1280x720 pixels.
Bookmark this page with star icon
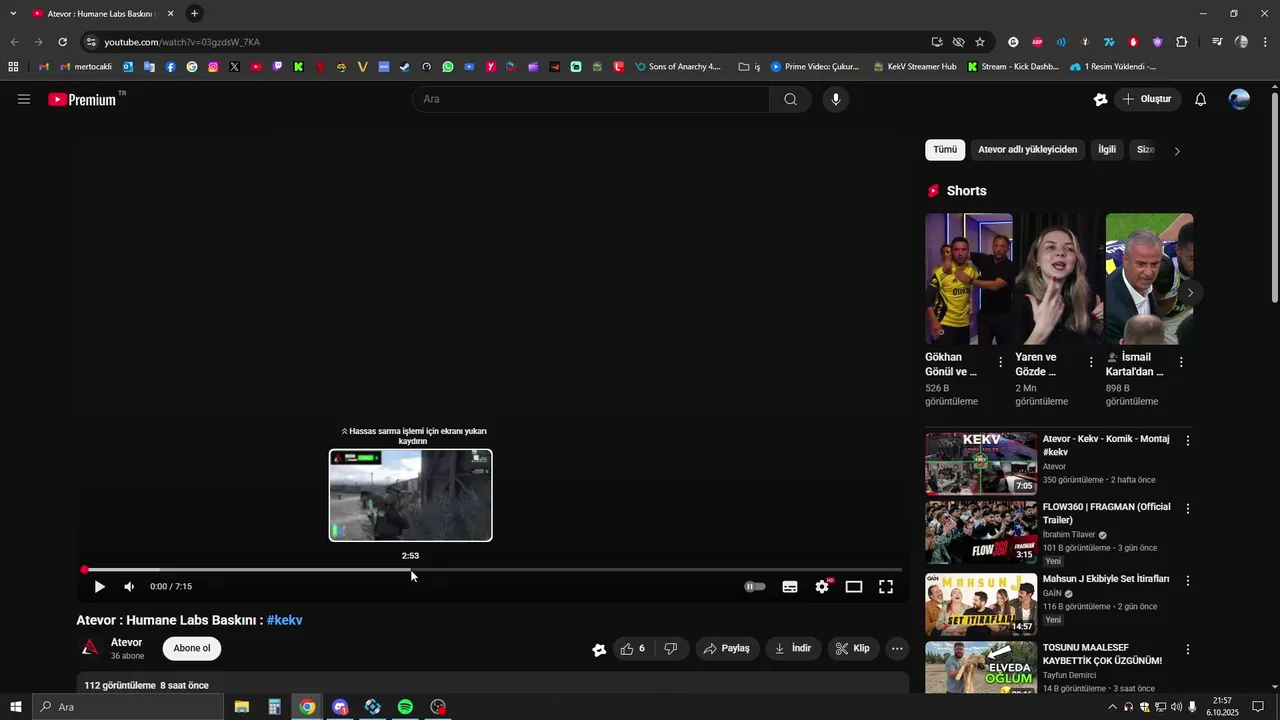coord(980,42)
